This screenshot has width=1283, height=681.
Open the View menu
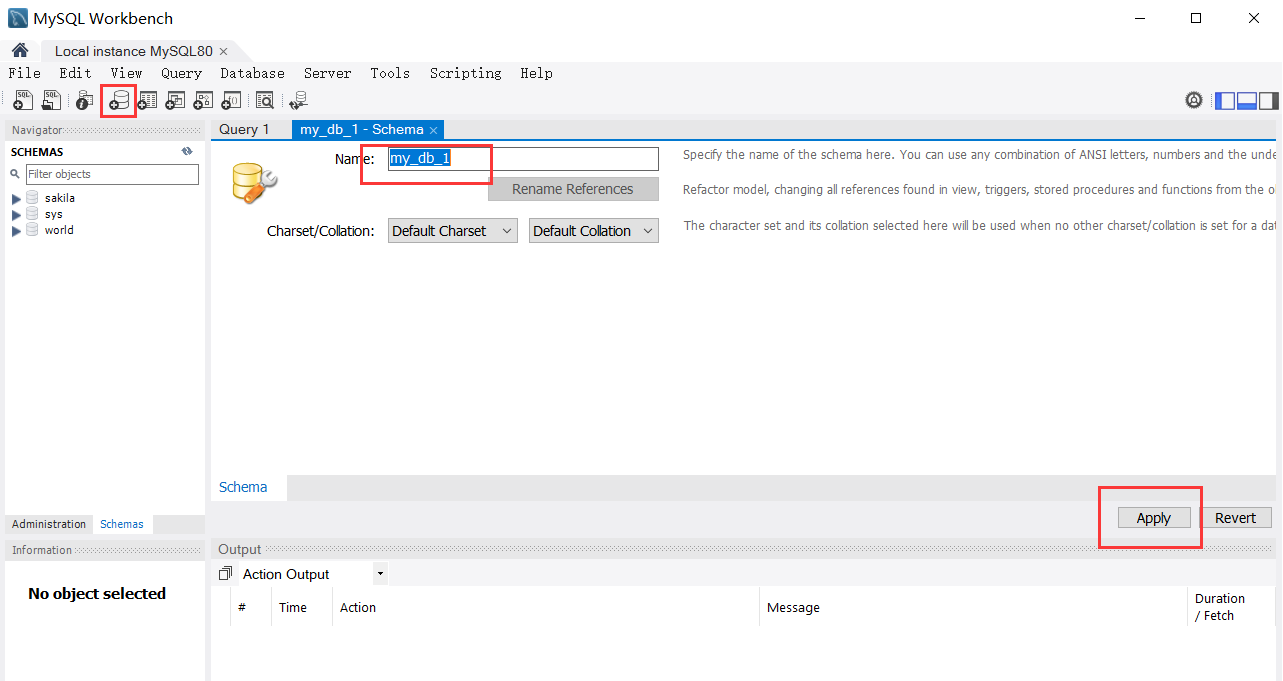point(127,73)
